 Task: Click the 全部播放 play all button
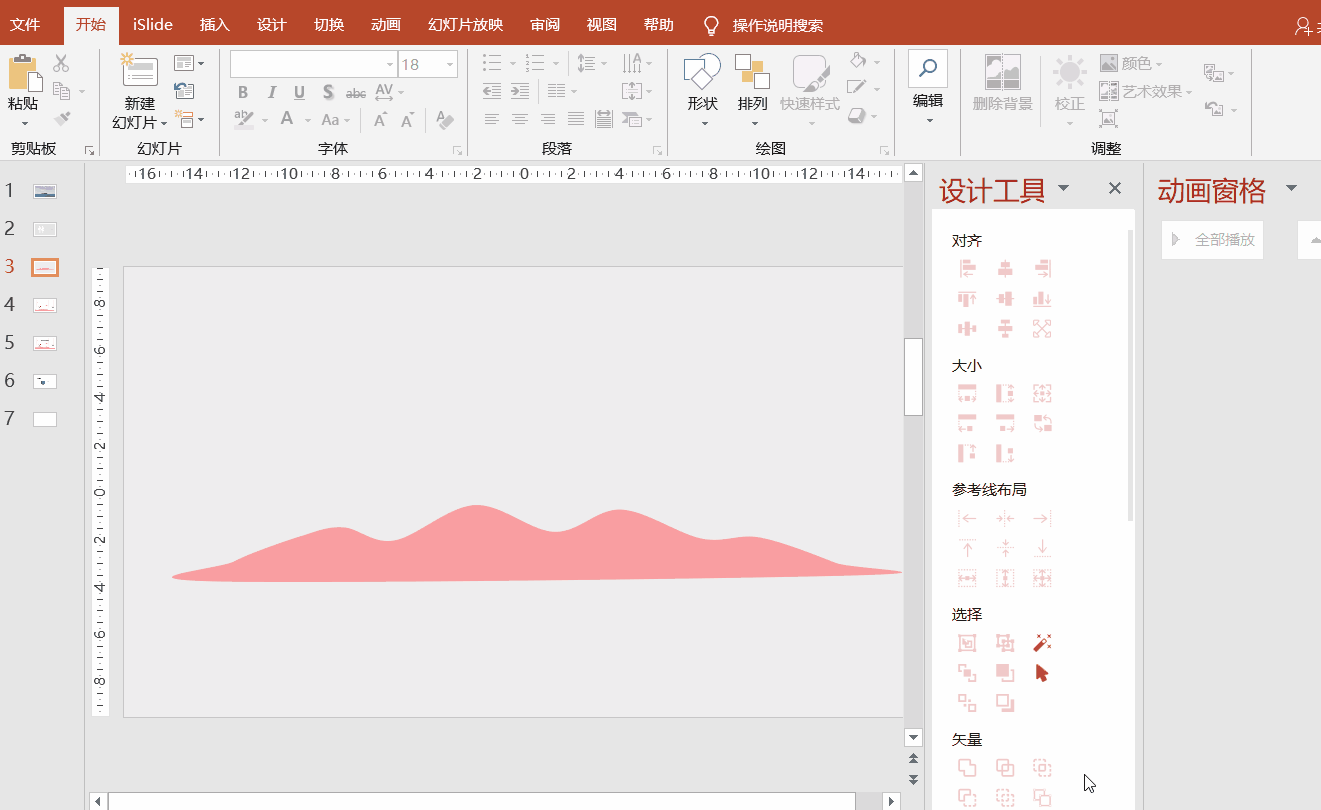(1212, 240)
